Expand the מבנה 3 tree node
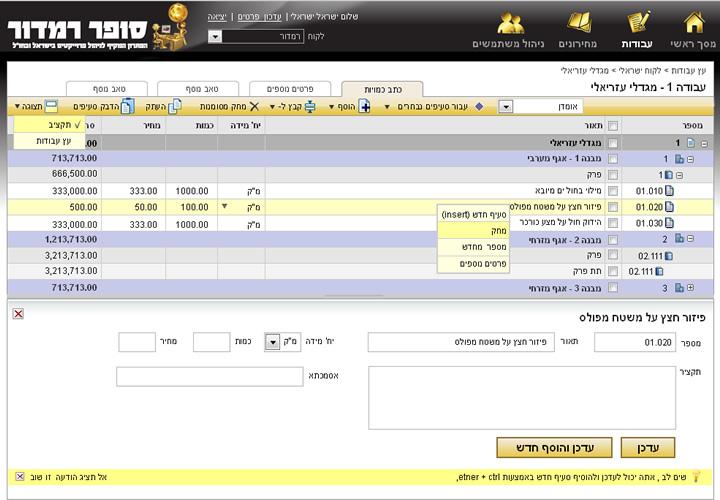Screen dimensions: 720x500 click(690, 288)
